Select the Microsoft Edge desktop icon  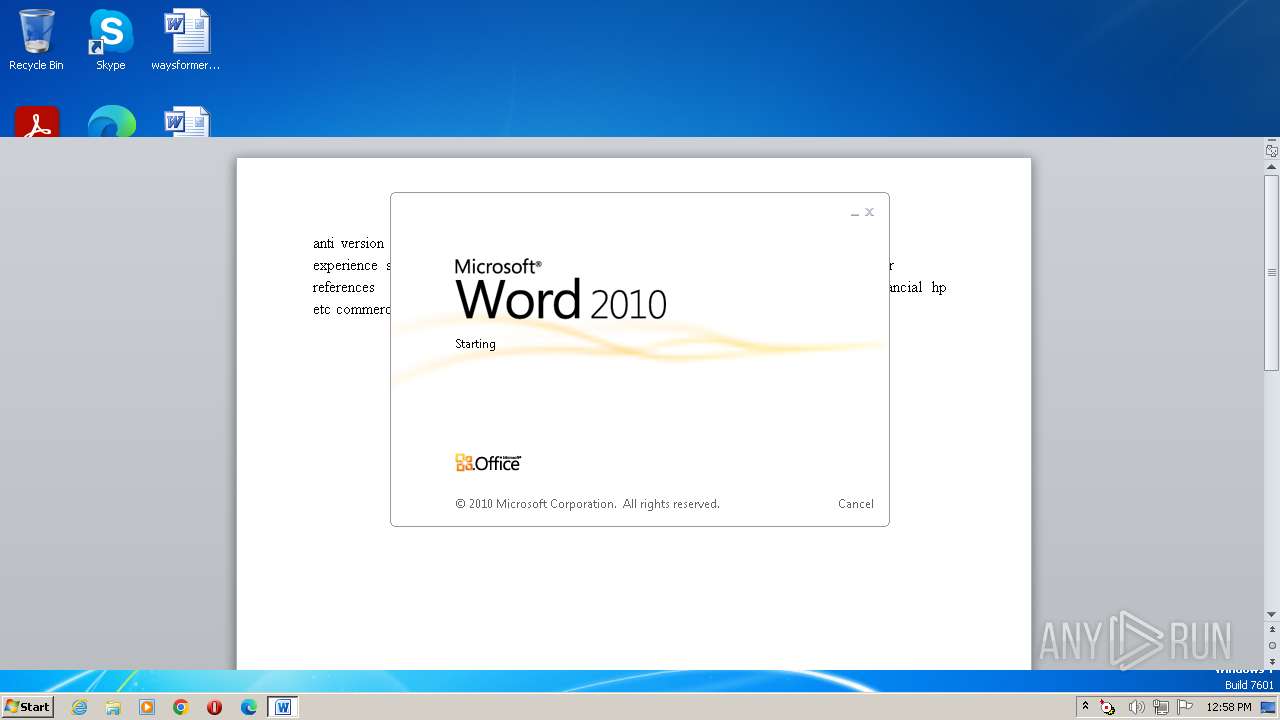coord(111,121)
